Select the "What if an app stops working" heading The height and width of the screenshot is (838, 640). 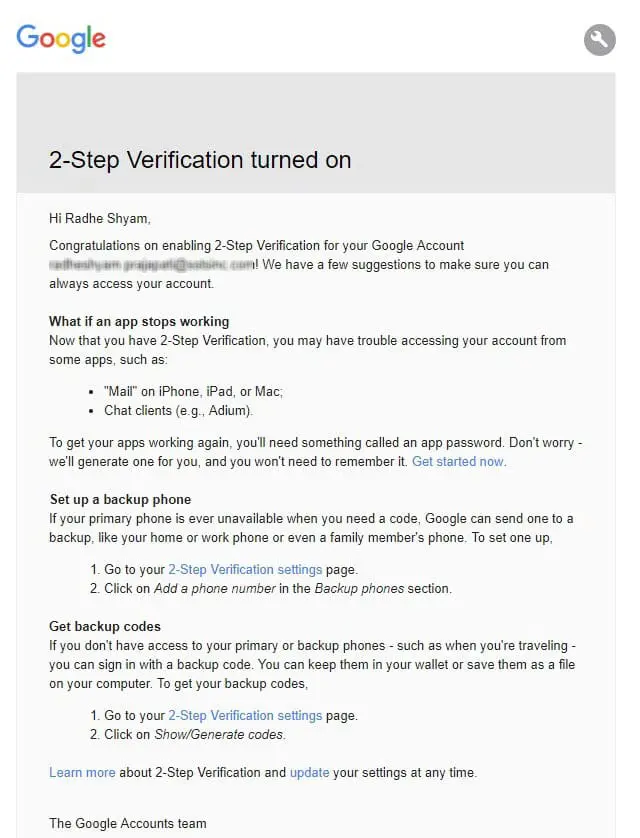pyautogui.click(x=139, y=321)
